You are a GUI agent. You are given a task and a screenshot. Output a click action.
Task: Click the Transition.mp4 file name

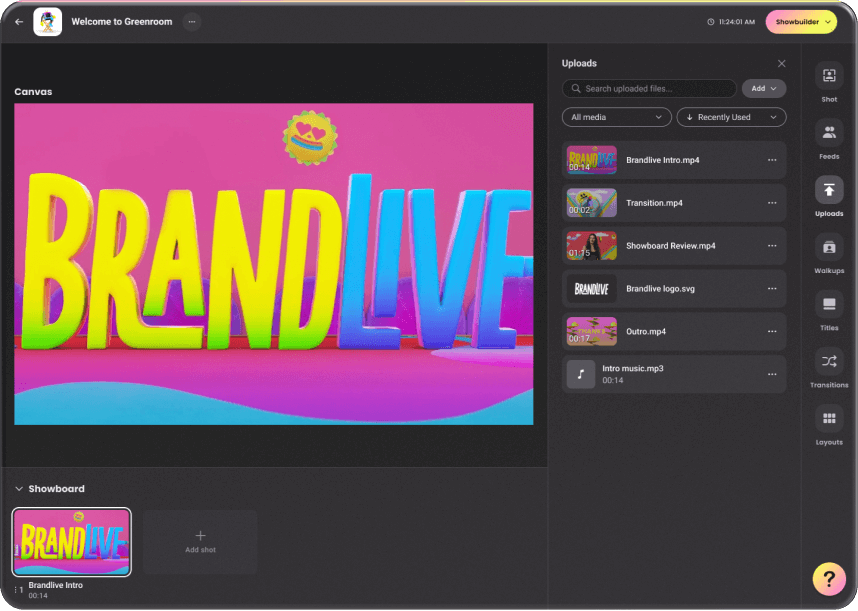[654, 203]
